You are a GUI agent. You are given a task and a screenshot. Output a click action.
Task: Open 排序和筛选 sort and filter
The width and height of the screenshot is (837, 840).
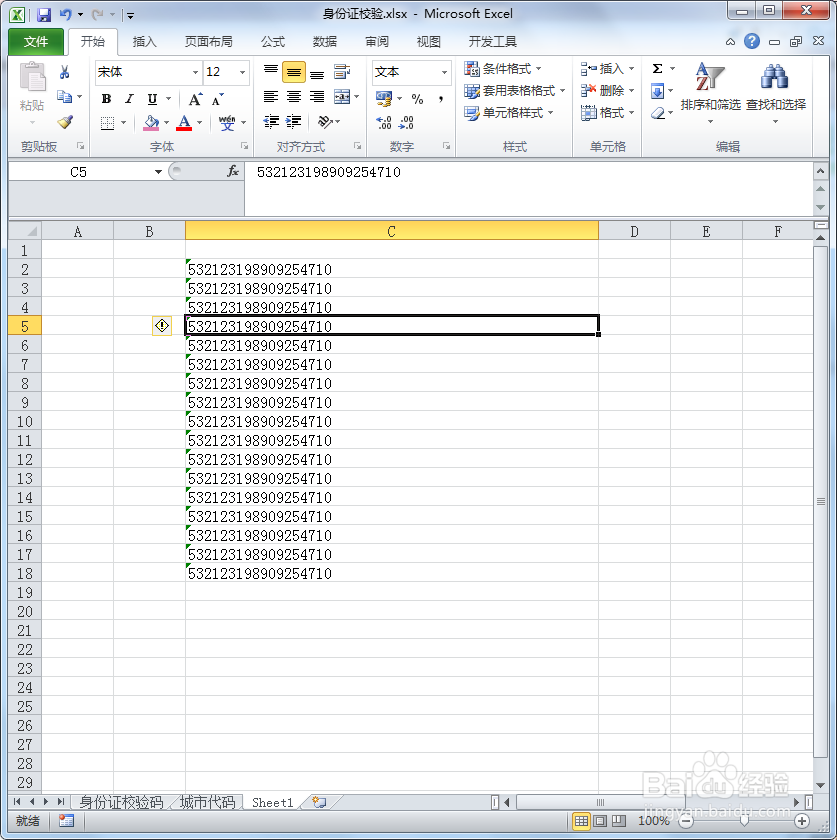(x=711, y=92)
